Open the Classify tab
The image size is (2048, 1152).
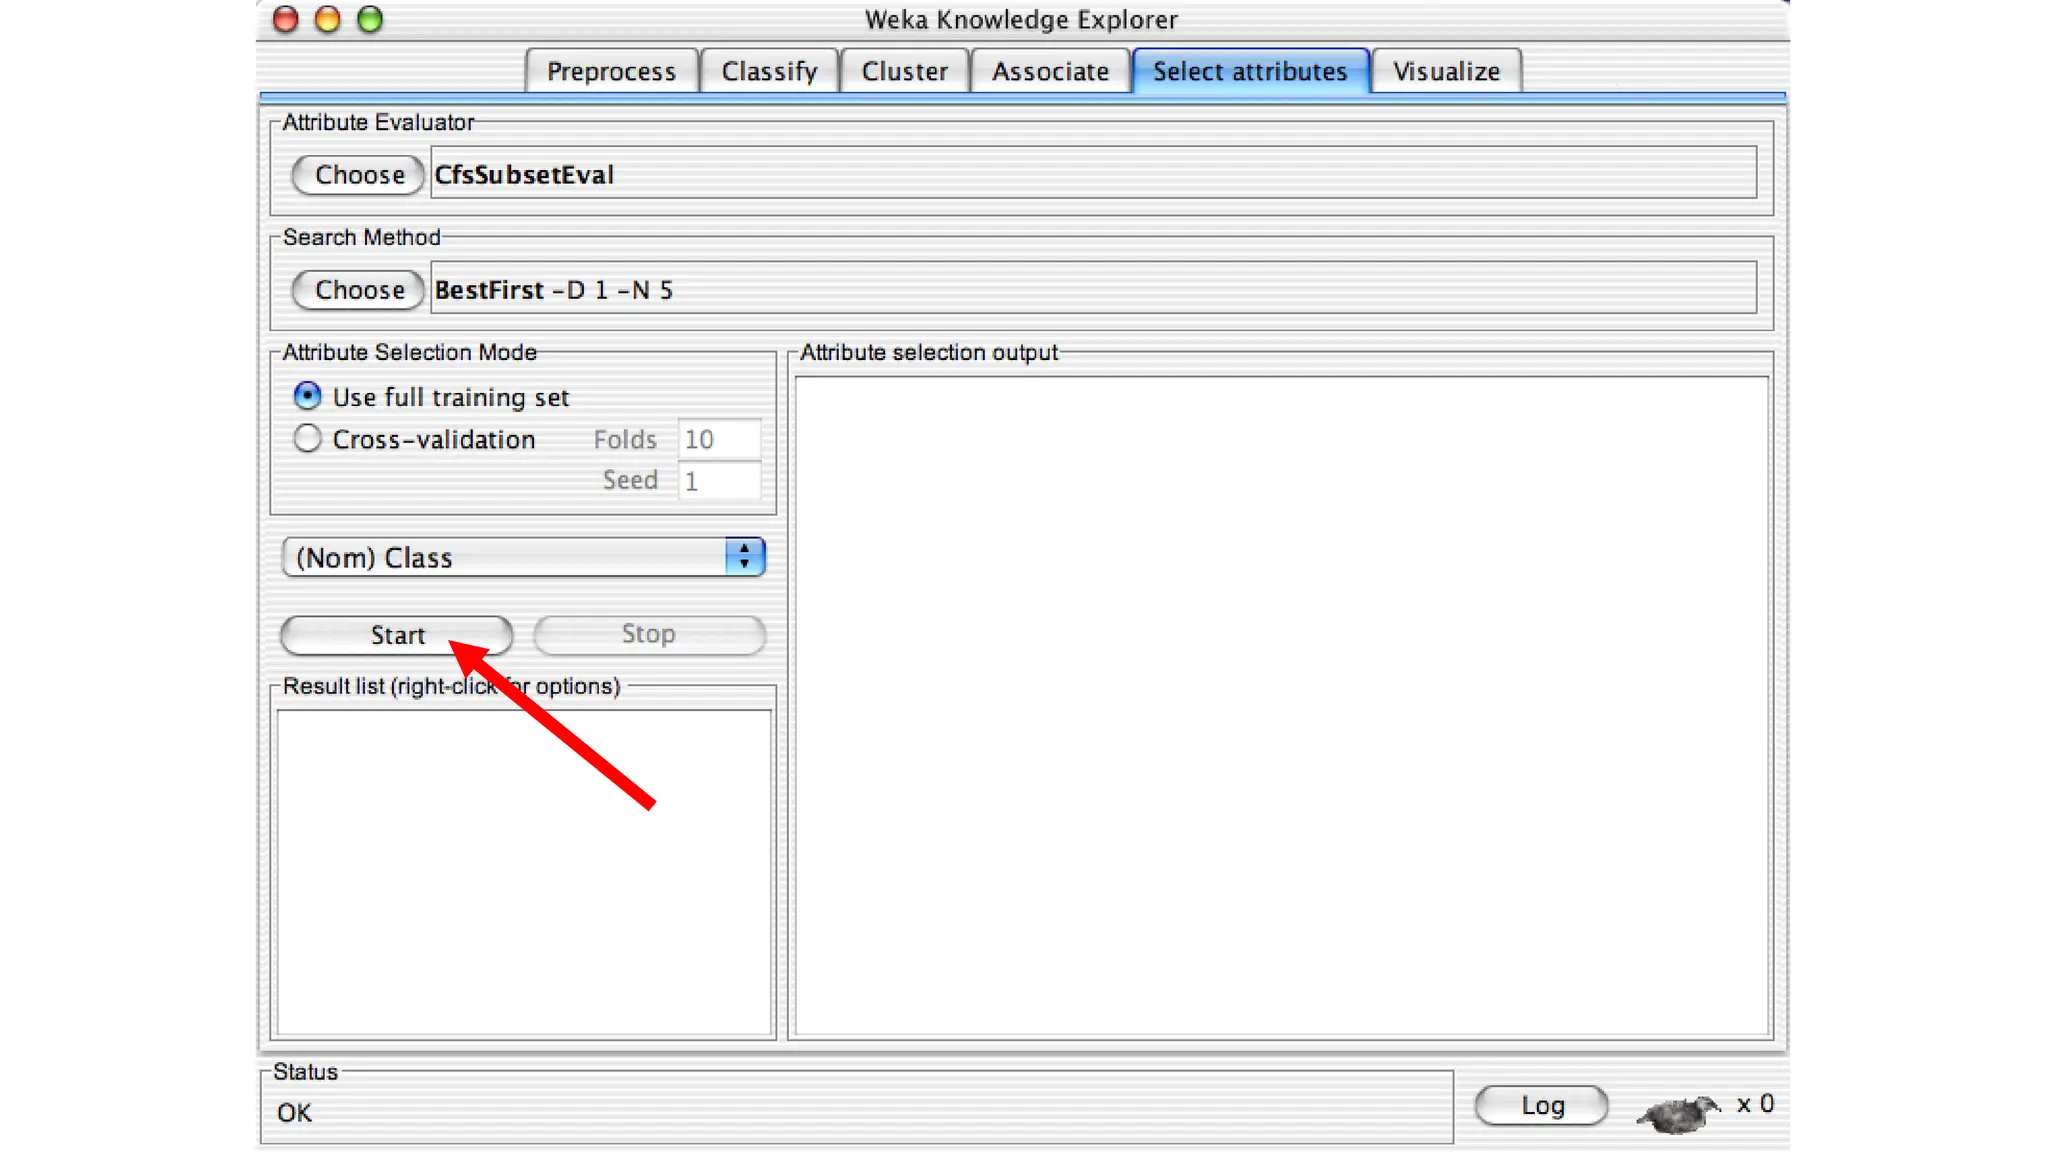(769, 72)
